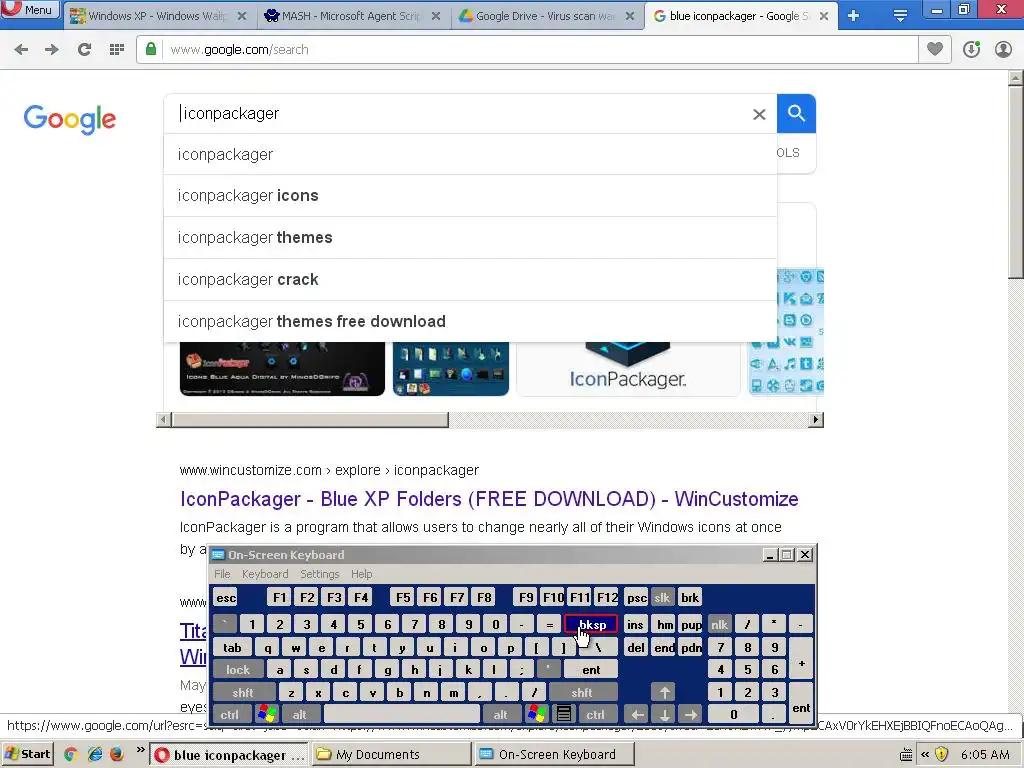Toggle the left alt key
The image size is (1024, 768).
tap(300, 714)
